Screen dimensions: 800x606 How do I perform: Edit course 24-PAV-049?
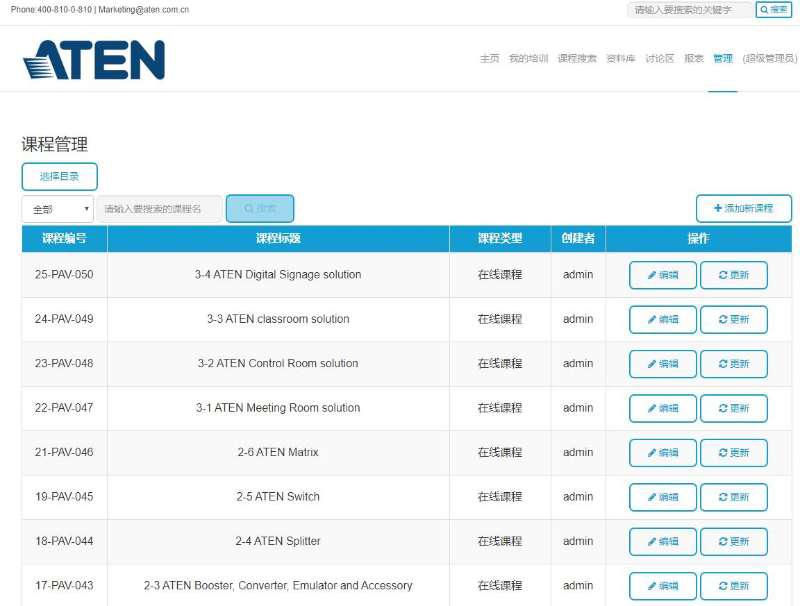[663, 319]
